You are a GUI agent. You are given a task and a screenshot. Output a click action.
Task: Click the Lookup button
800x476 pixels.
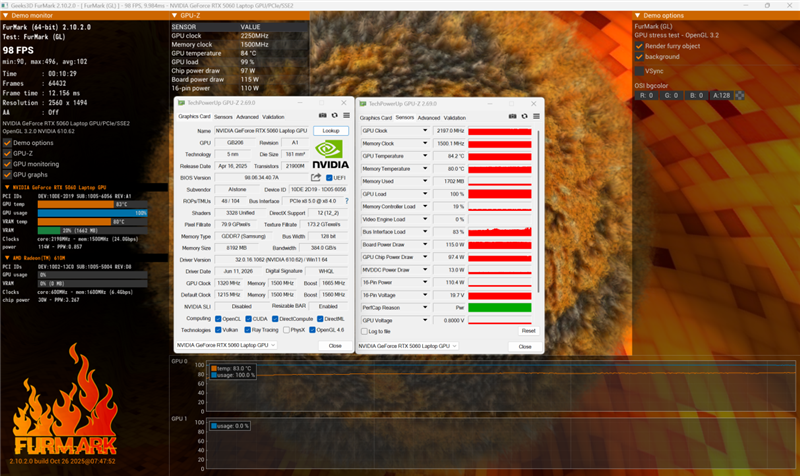331,131
